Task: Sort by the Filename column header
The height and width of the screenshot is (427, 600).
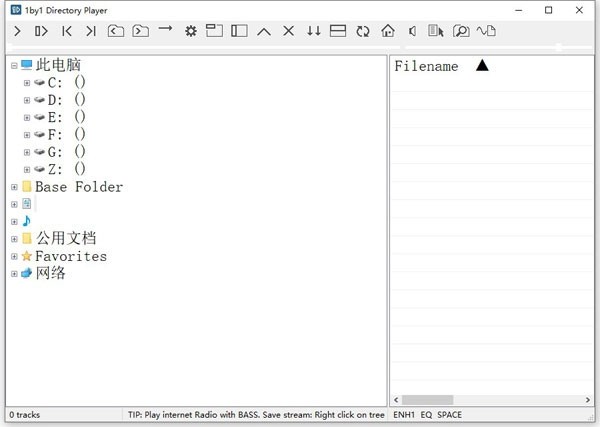Action: [x=427, y=67]
